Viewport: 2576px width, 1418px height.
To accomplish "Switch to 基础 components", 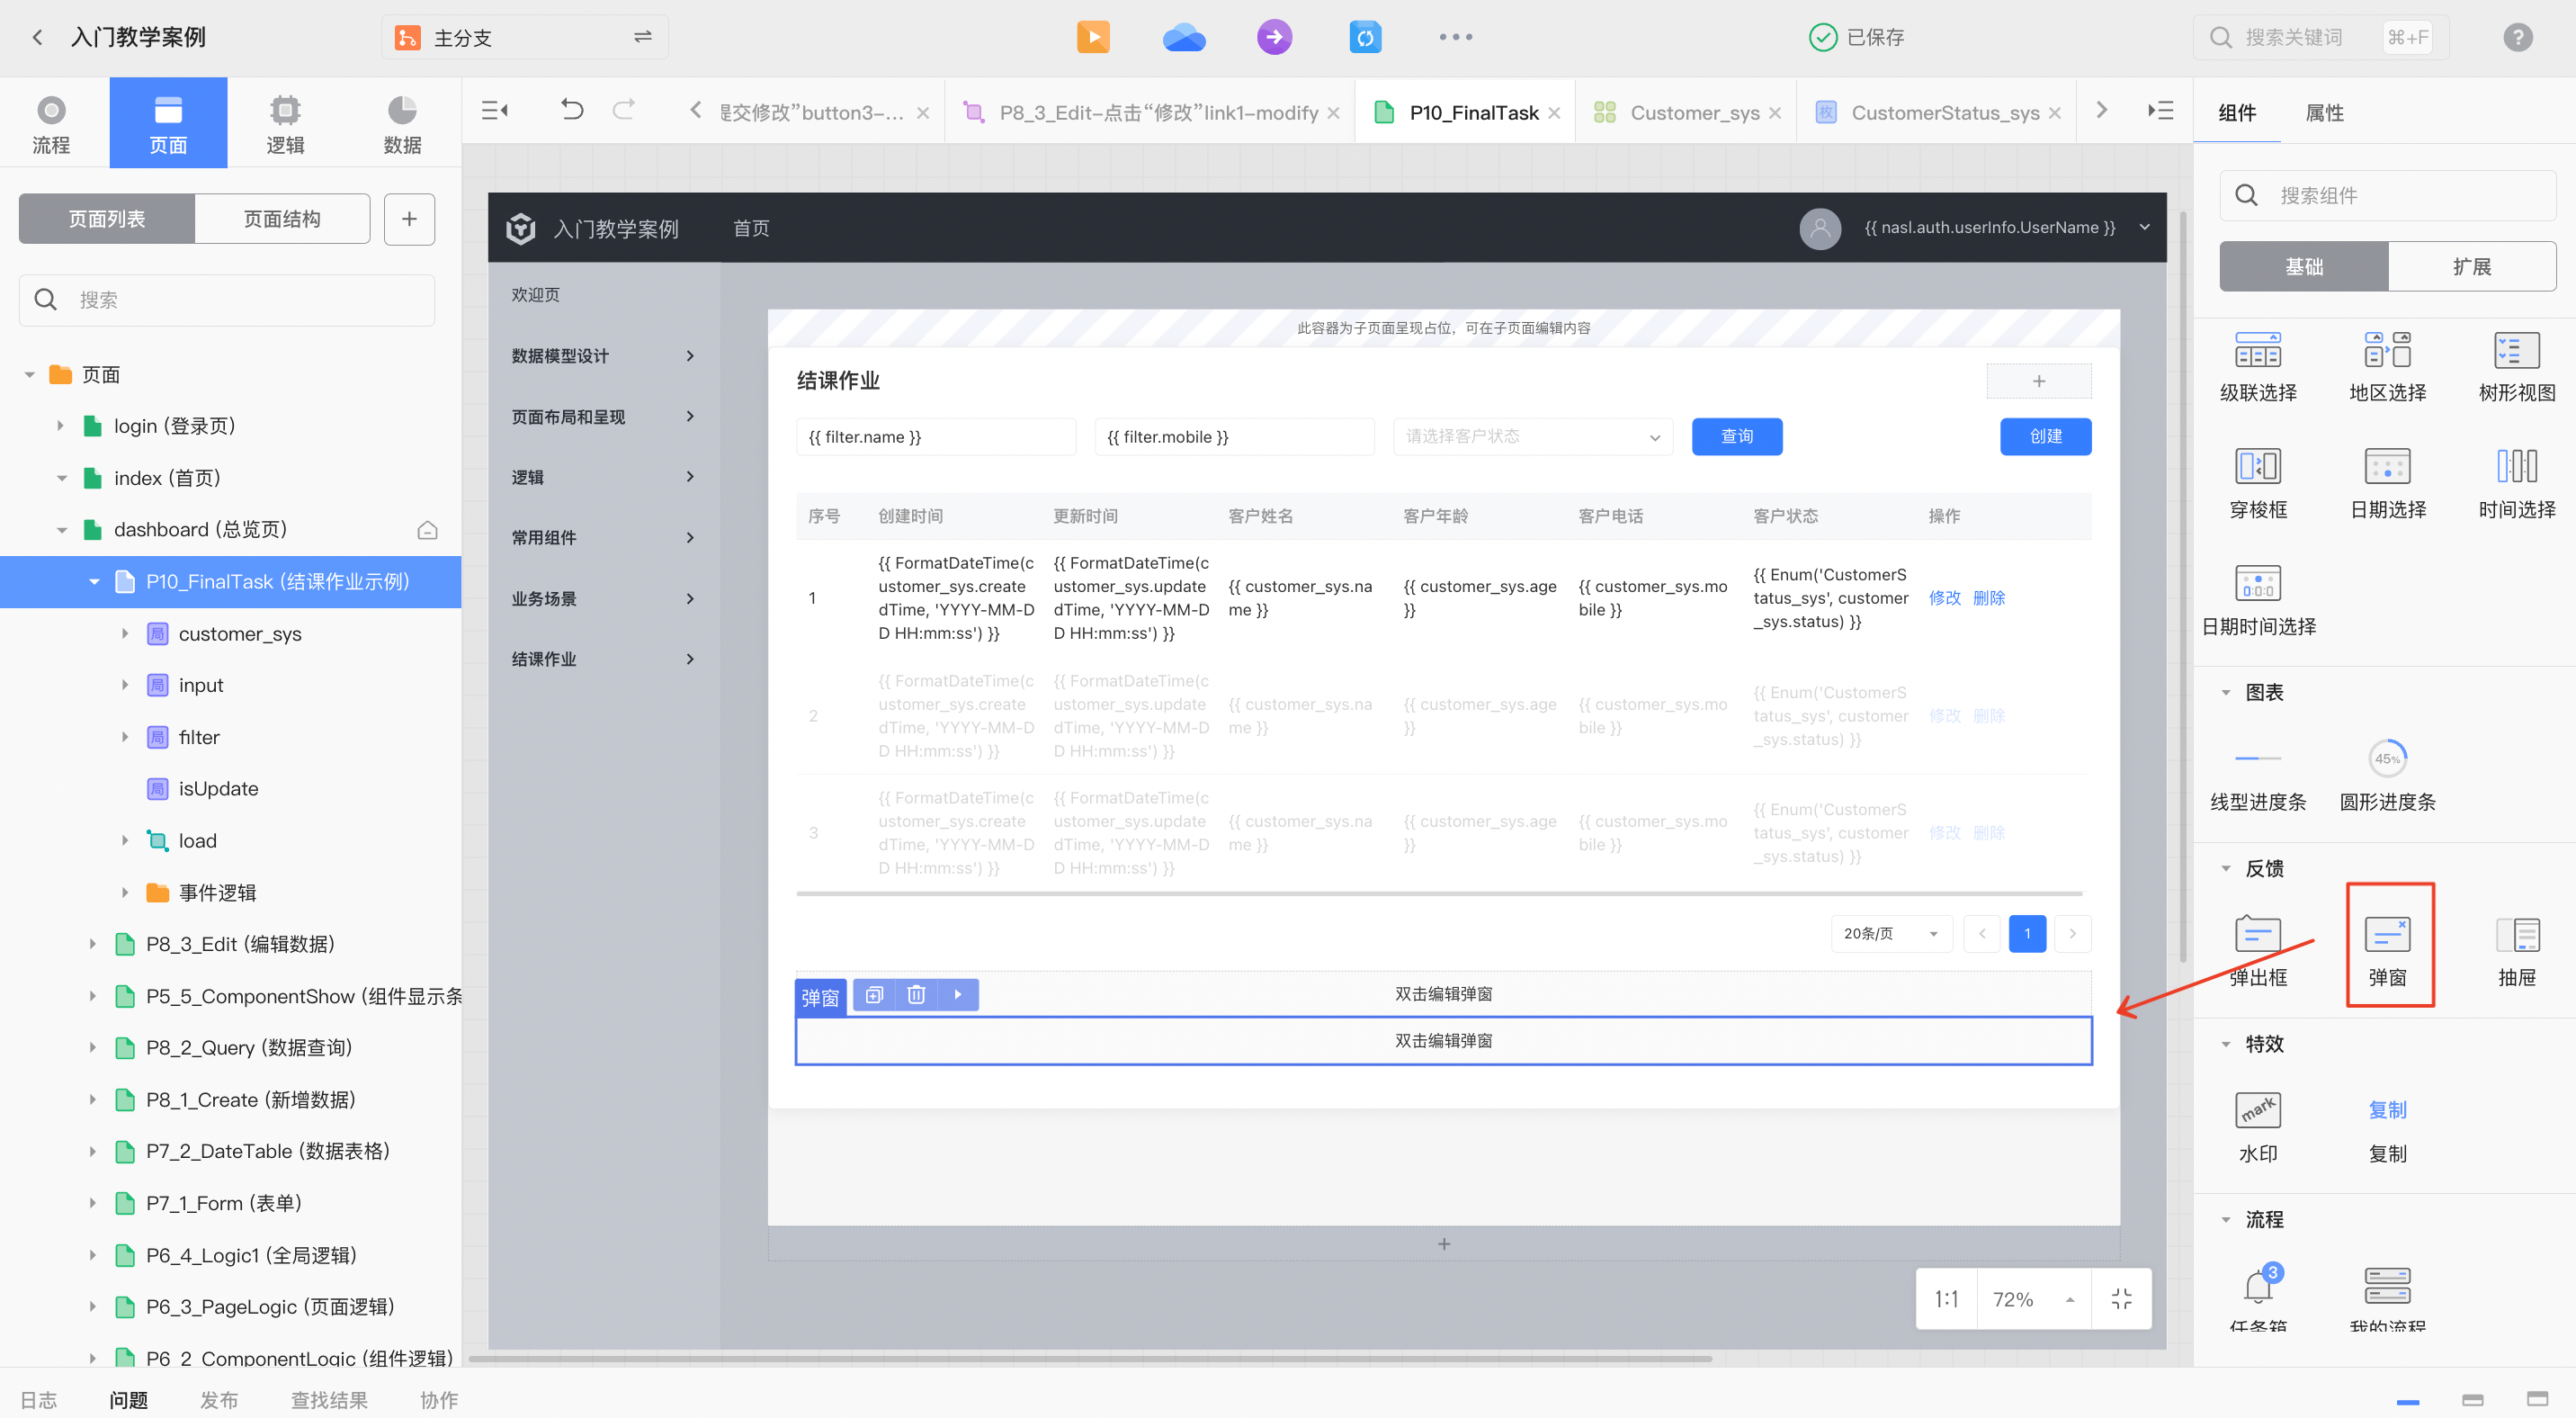I will [x=2303, y=267].
